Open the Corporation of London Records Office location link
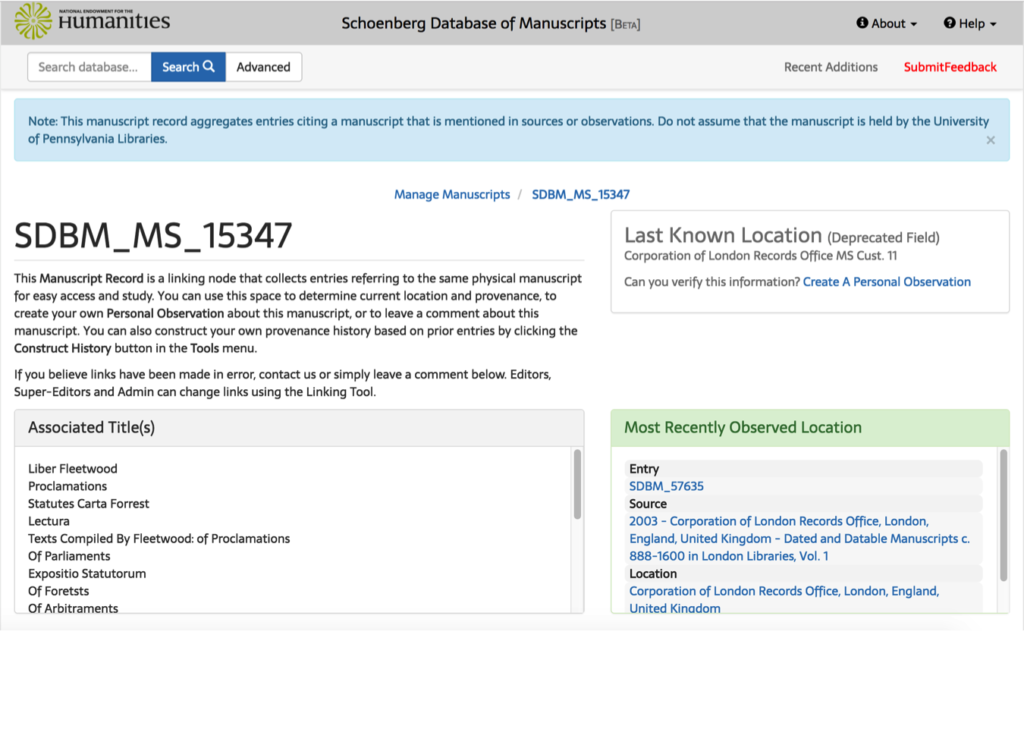The height and width of the screenshot is (729, 1024). coord(784,600)
